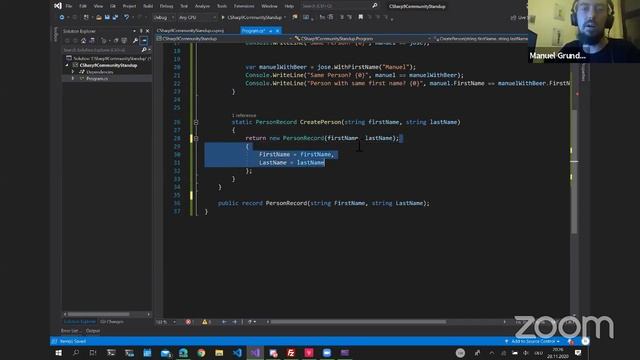This screenshot has height=360, width=640.
Task: Click the undo toolbar icon
Action: 127,18
